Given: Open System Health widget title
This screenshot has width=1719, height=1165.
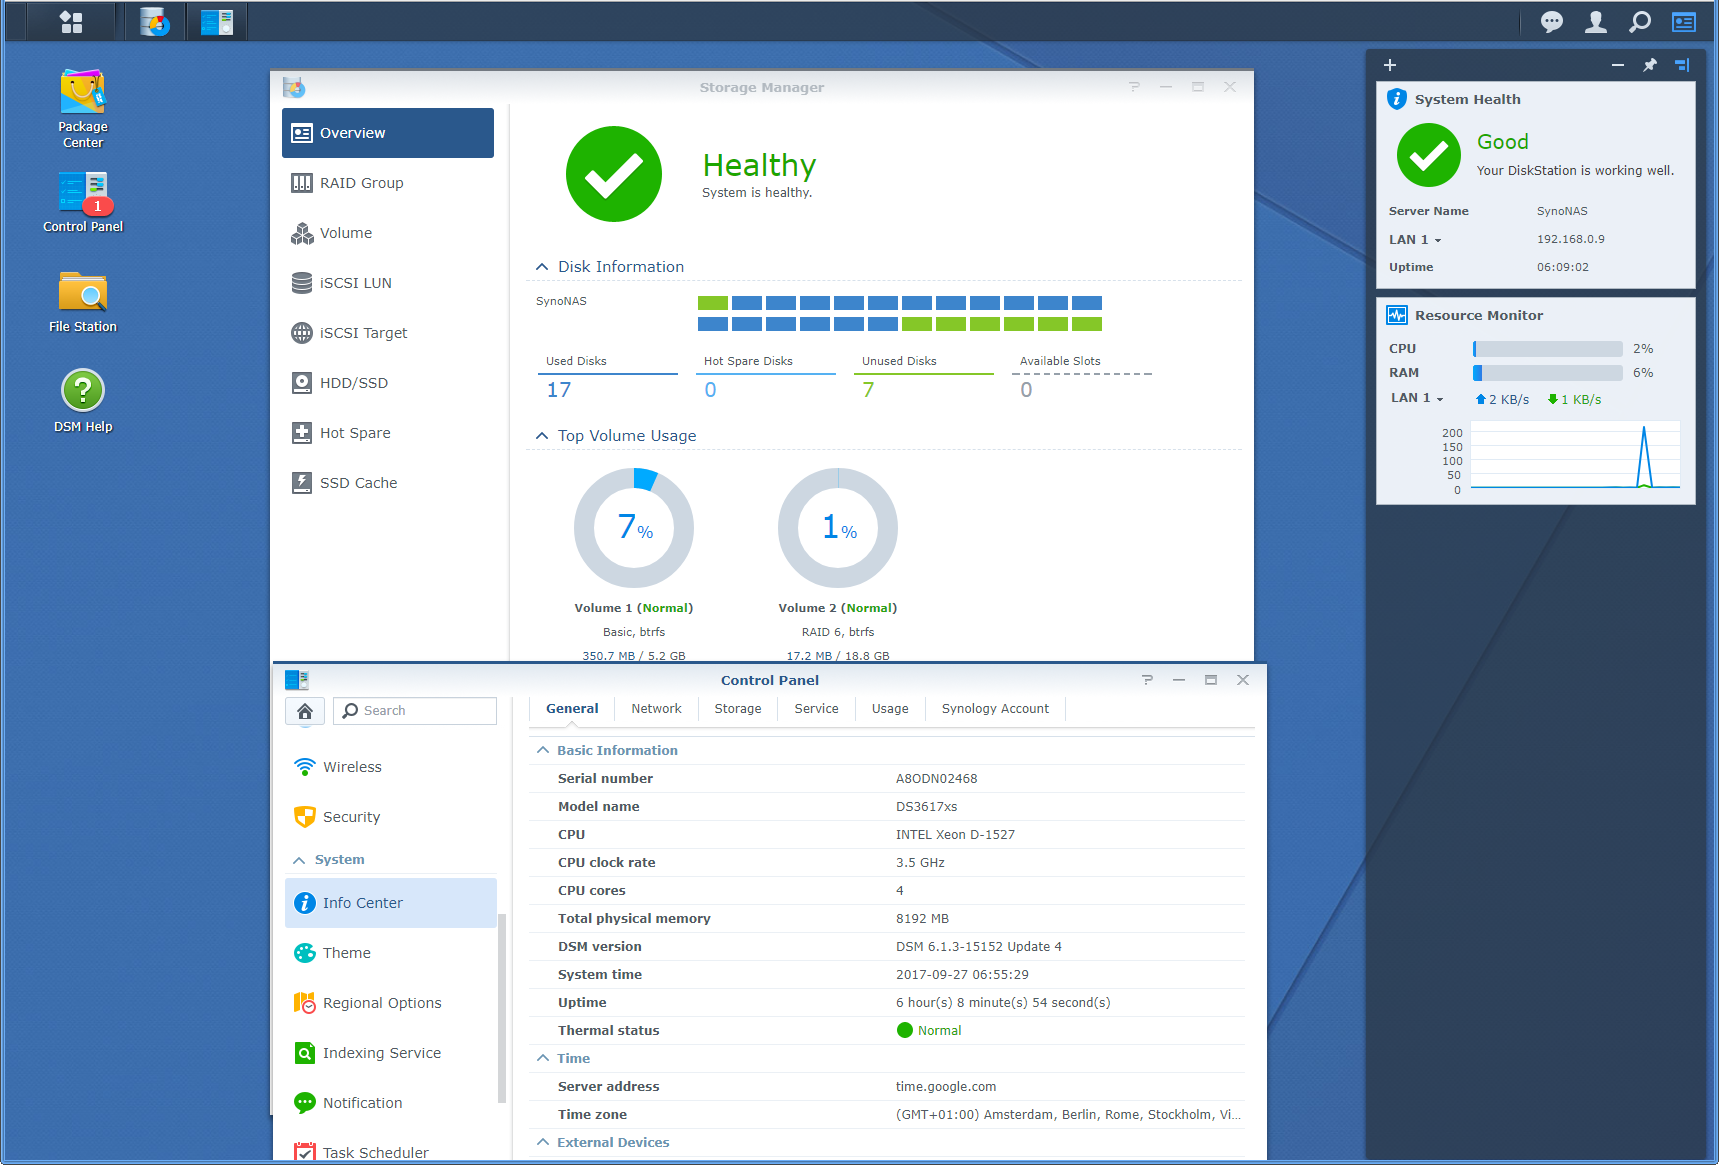Looking at the screenshot, I should [x=1467, y=100].
